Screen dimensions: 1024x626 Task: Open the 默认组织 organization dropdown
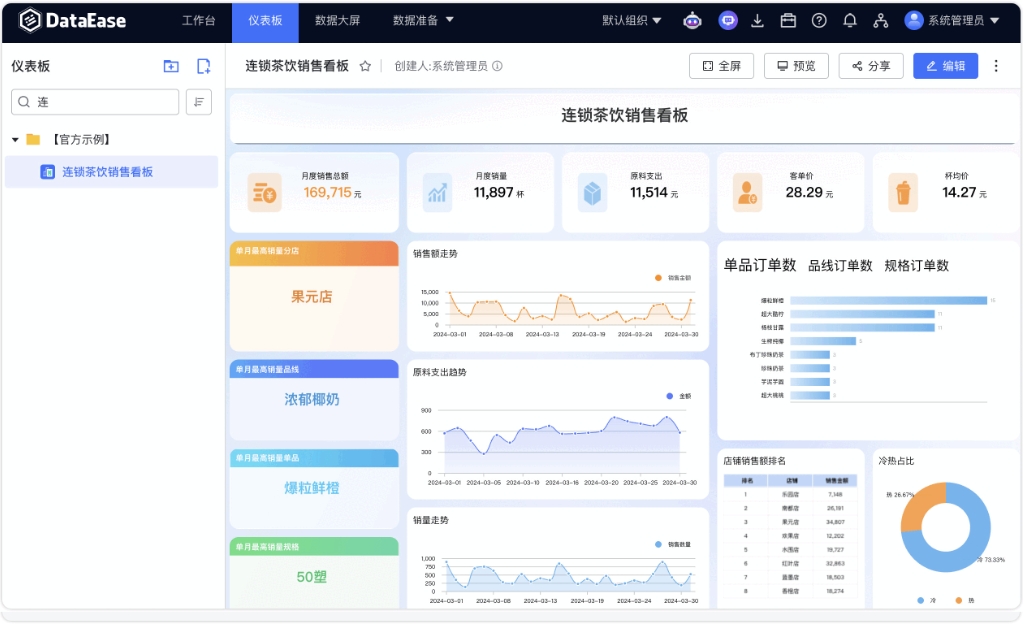(x=632, y=20)
